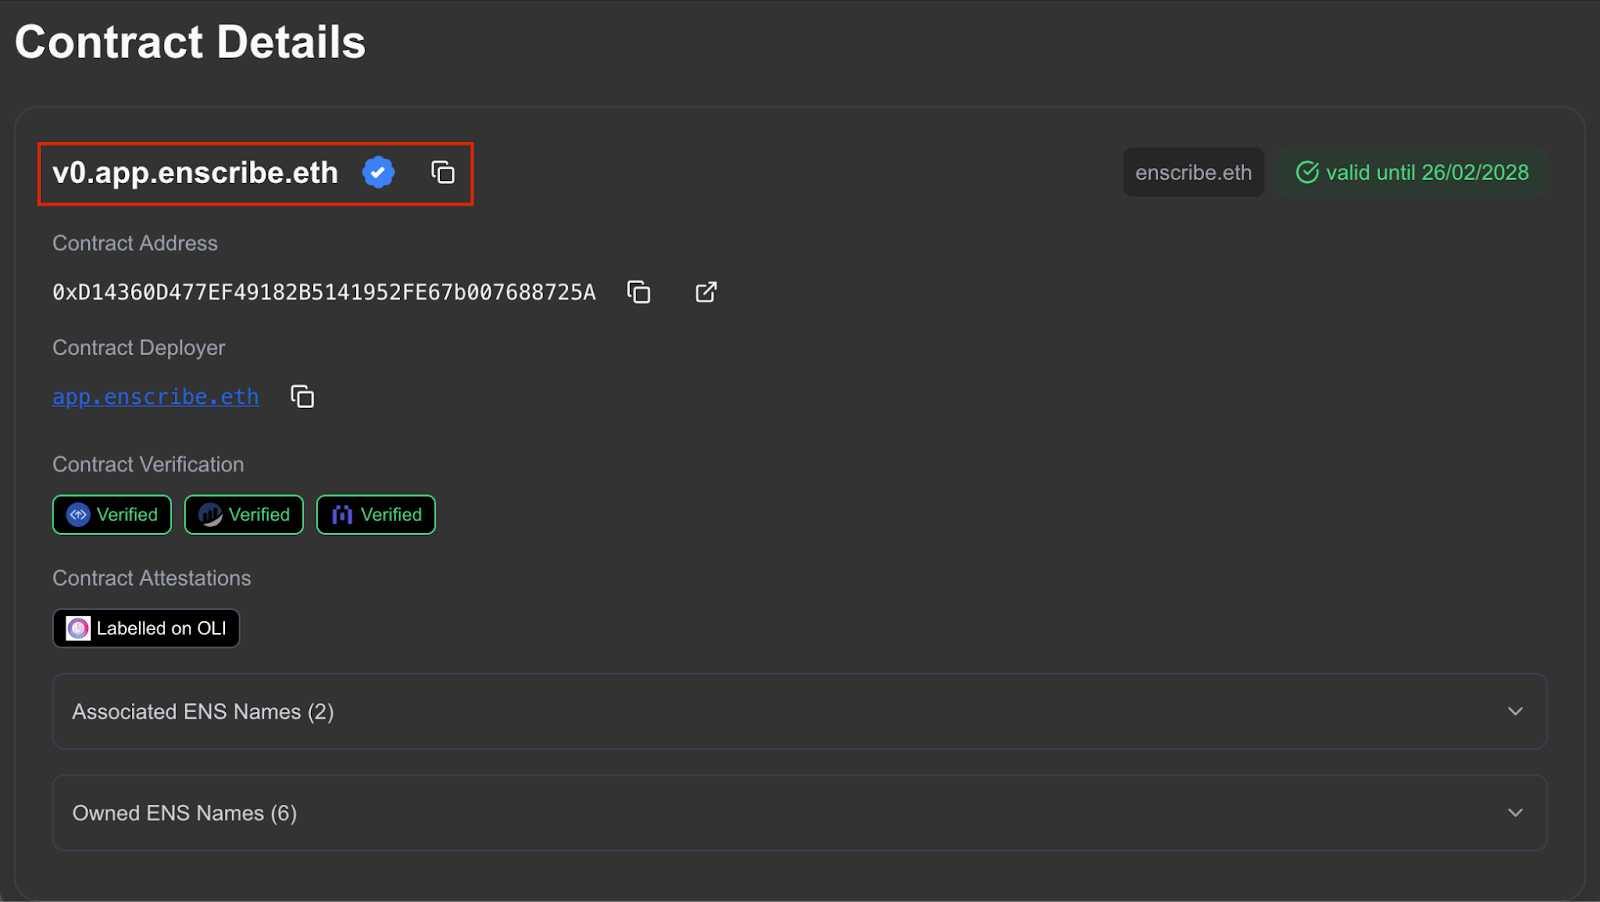
Task: Open the Labelled on OLI attestation
Action: [x=146, y=628]
